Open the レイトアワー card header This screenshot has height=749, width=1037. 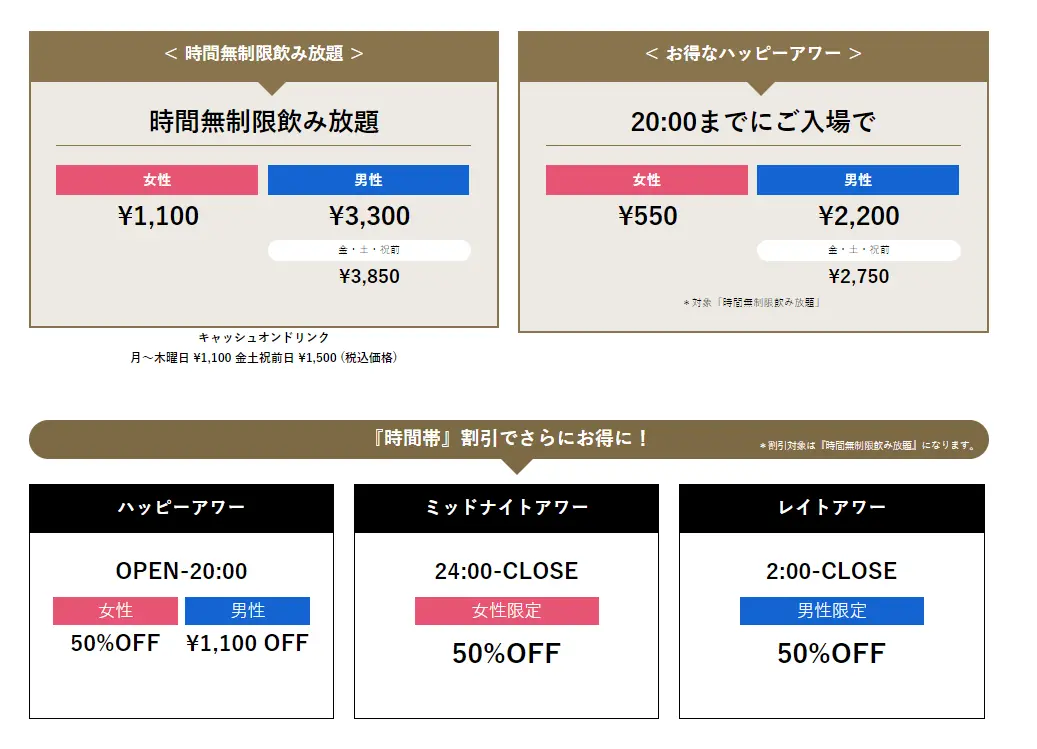coord(832,508)
